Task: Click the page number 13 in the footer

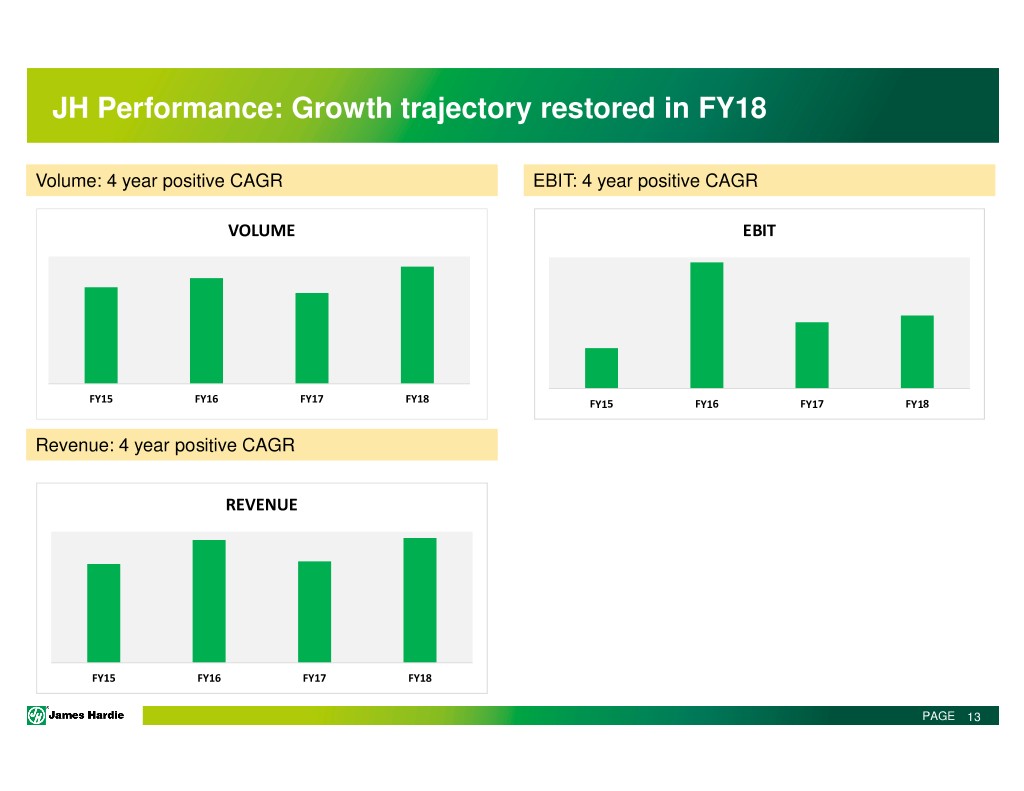Action: (x=975, y=717)
